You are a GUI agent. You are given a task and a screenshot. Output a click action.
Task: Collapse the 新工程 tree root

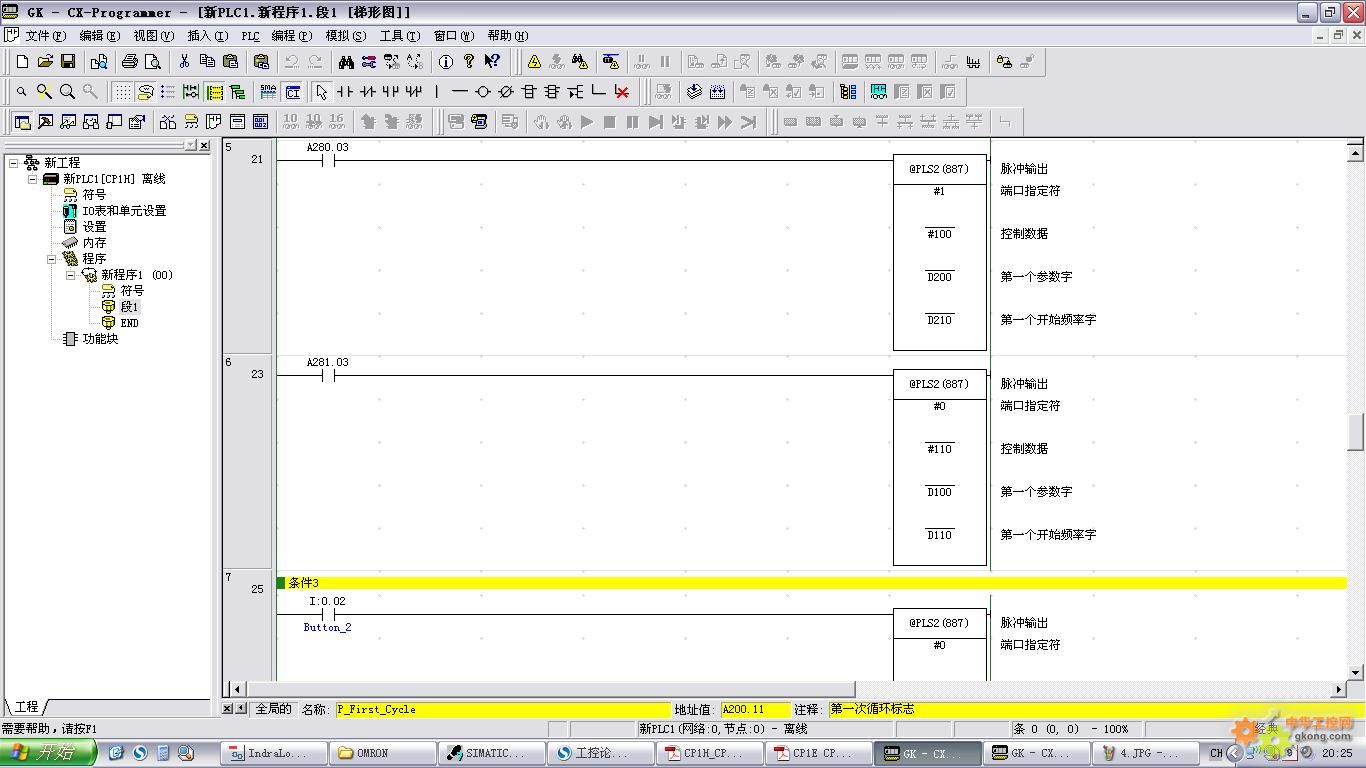13,162
